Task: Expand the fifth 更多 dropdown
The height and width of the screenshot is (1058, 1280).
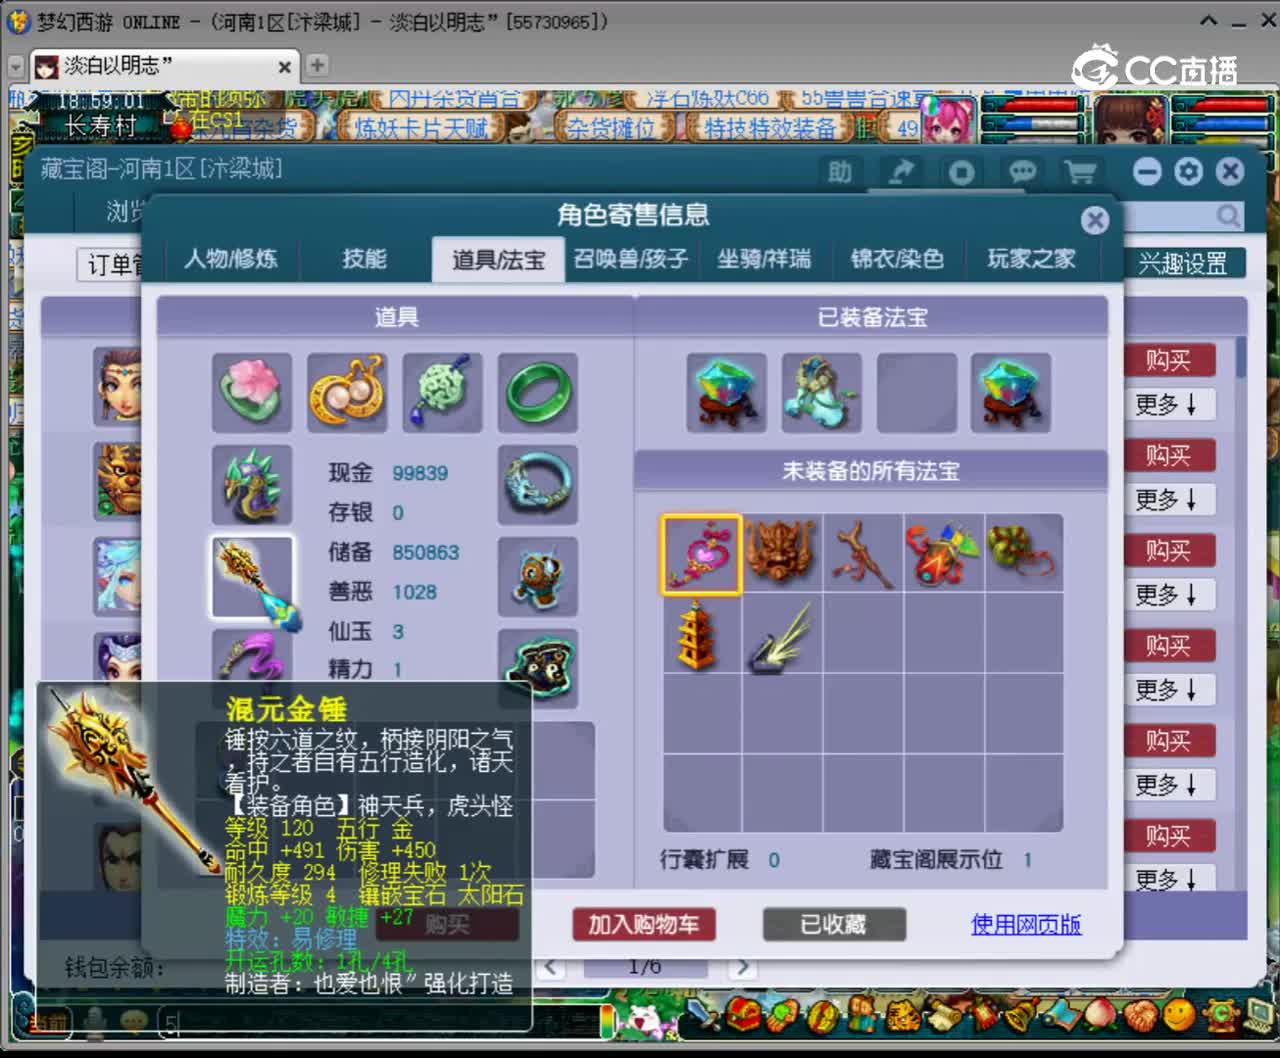Action: pos(1168,784)
